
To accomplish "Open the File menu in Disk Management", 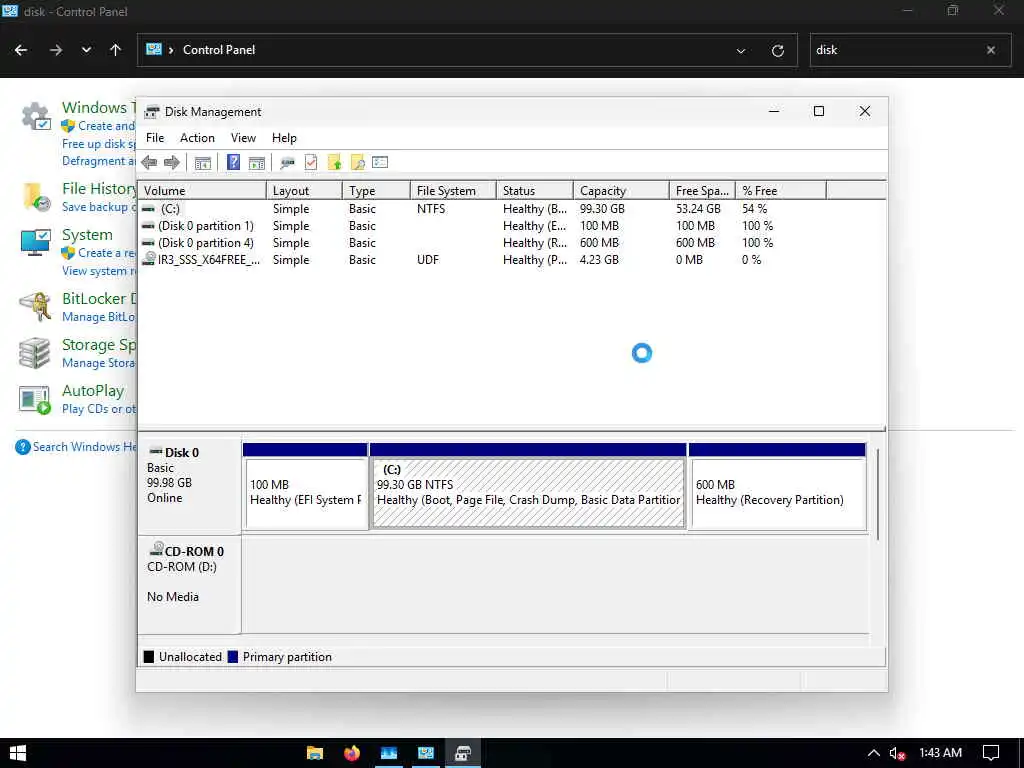I will coord(155,138).
